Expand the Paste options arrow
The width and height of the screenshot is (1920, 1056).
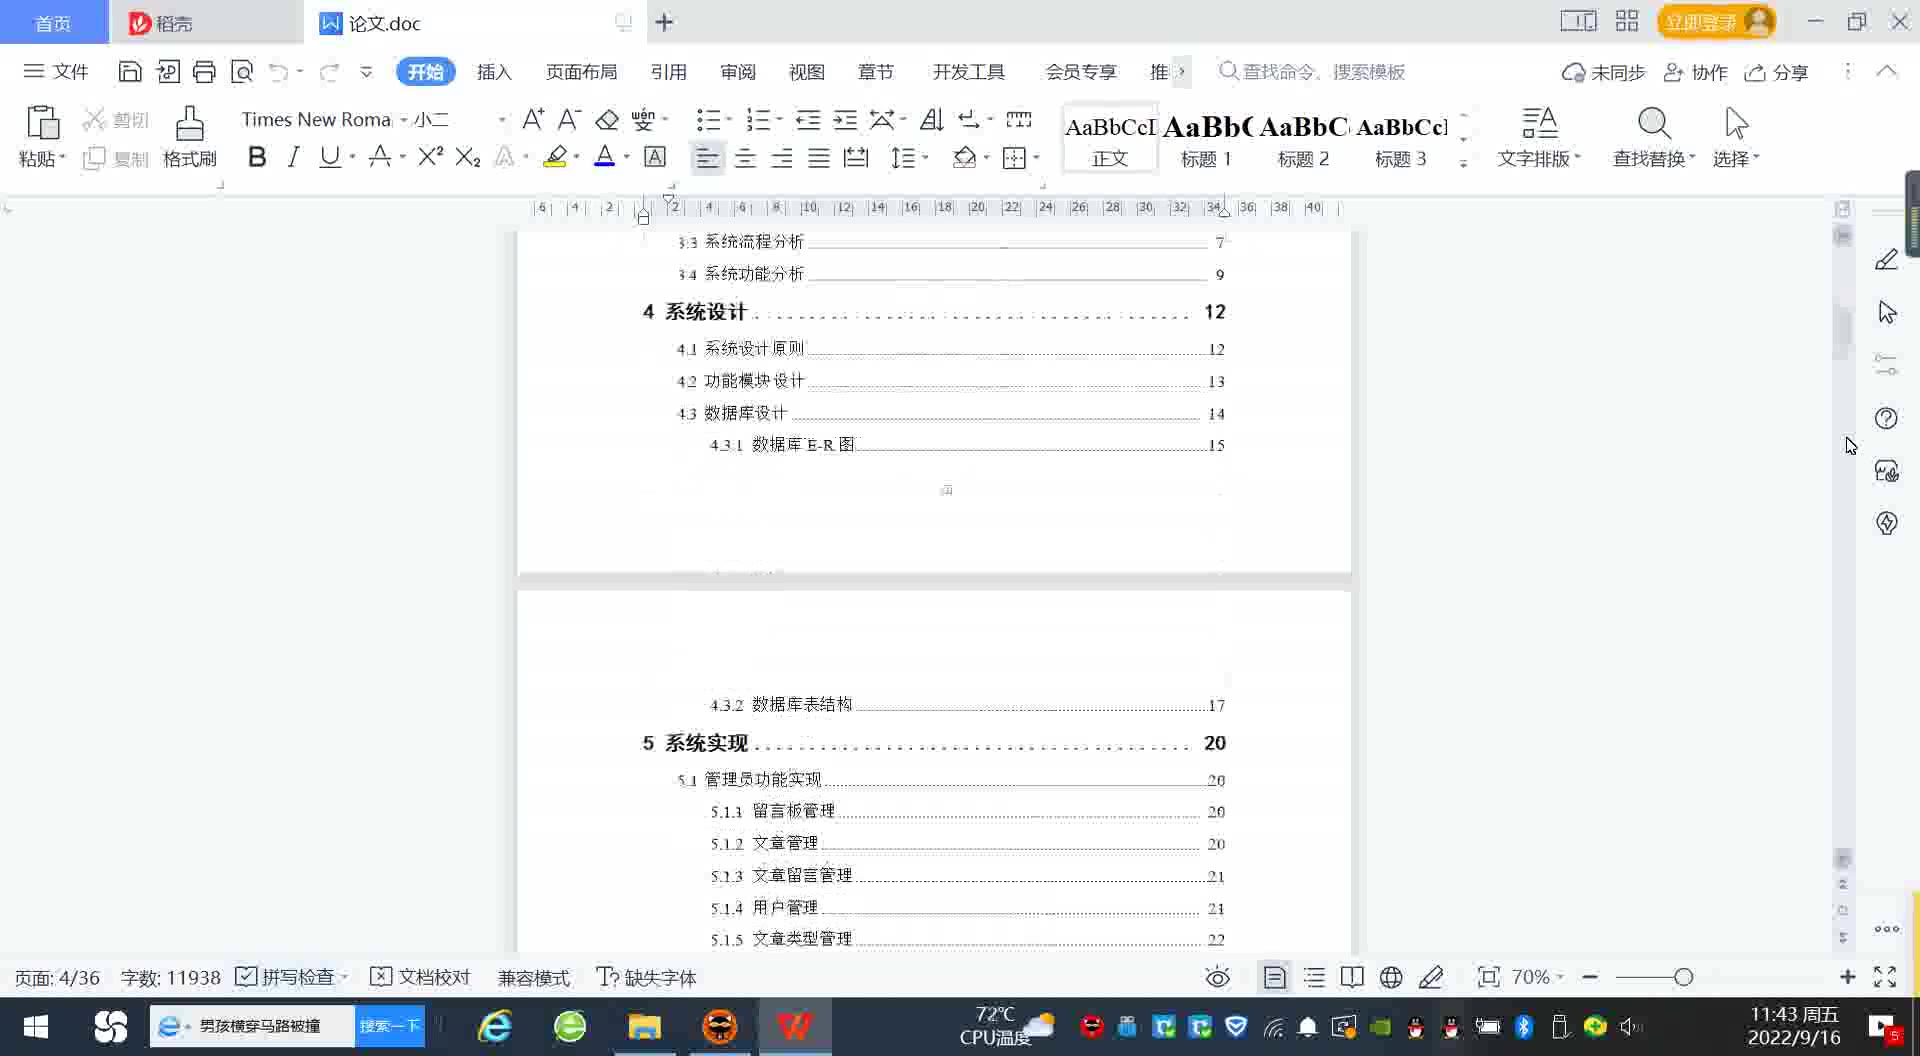click(62, 158)
